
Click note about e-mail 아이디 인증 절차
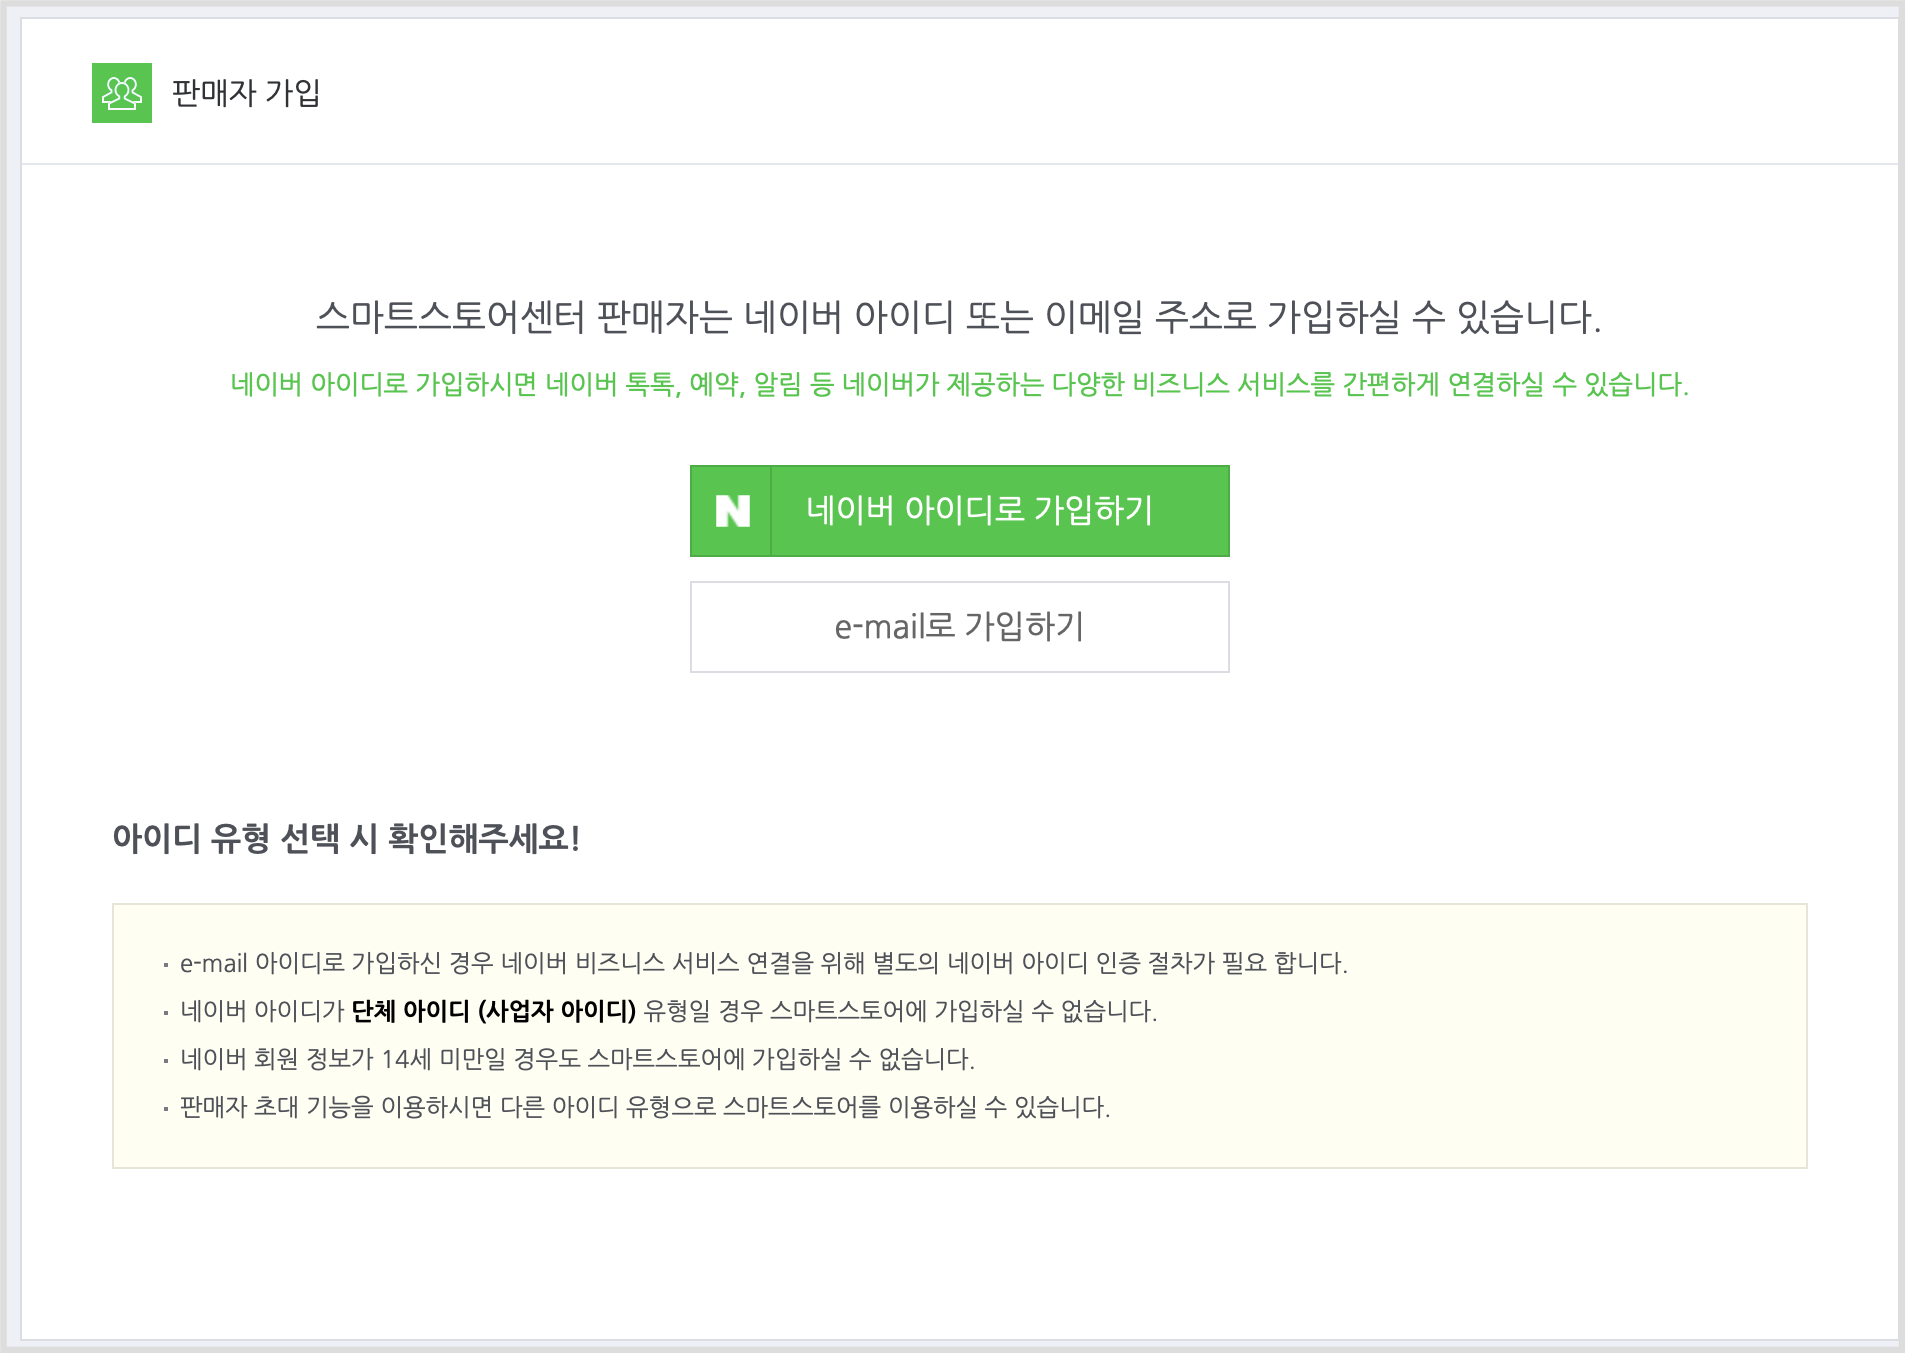[x=763, y=963]
